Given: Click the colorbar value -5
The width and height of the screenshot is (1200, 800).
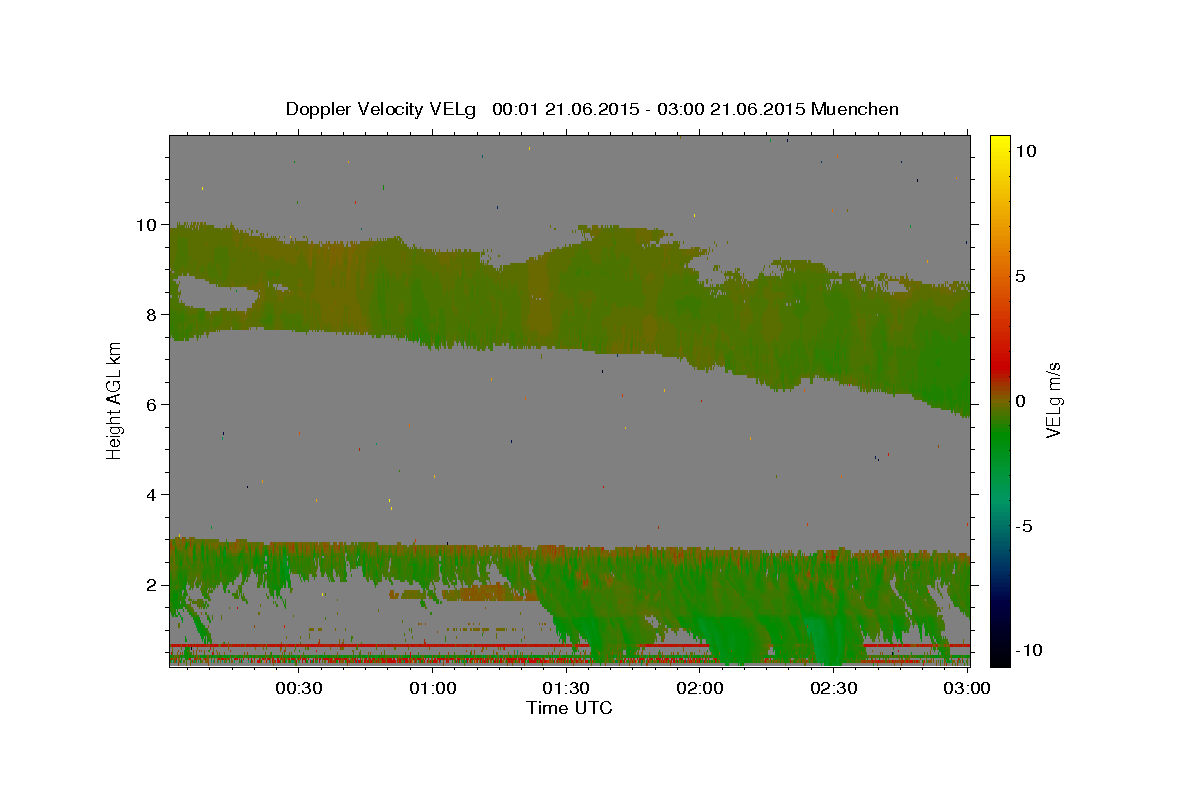Looking at the screenshot, I should (1024, 526).
